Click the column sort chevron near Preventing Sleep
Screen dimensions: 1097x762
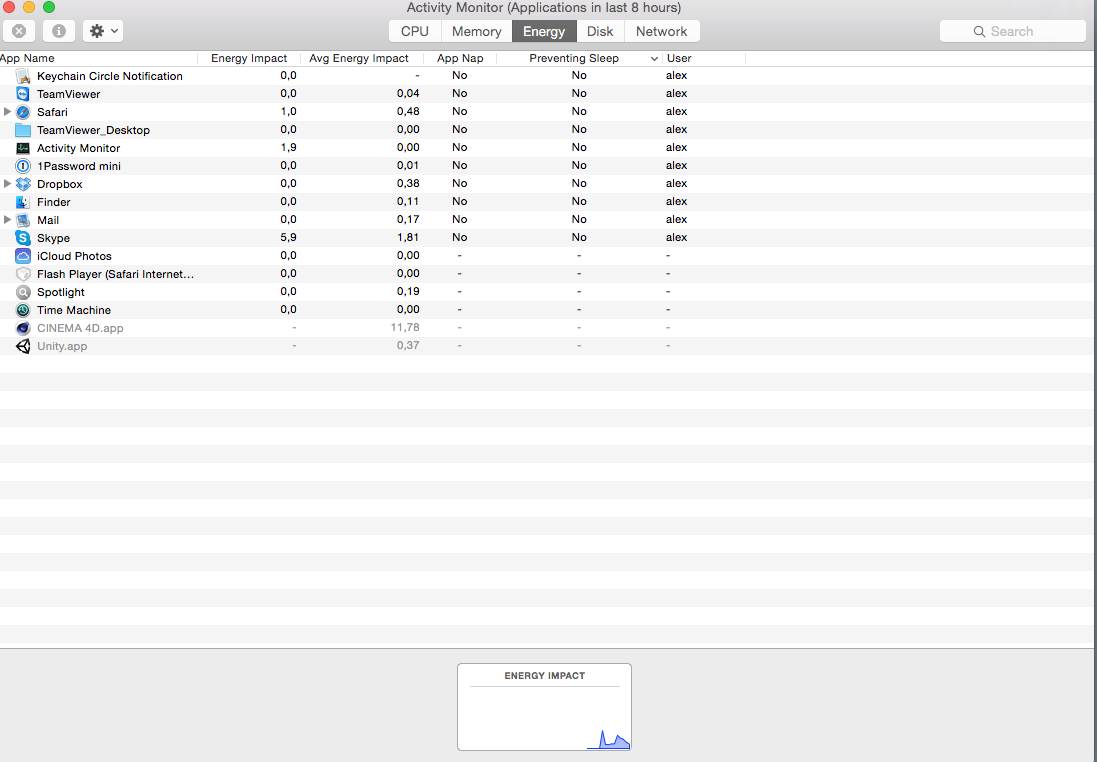pyautogui.click(x=654, y=59)
